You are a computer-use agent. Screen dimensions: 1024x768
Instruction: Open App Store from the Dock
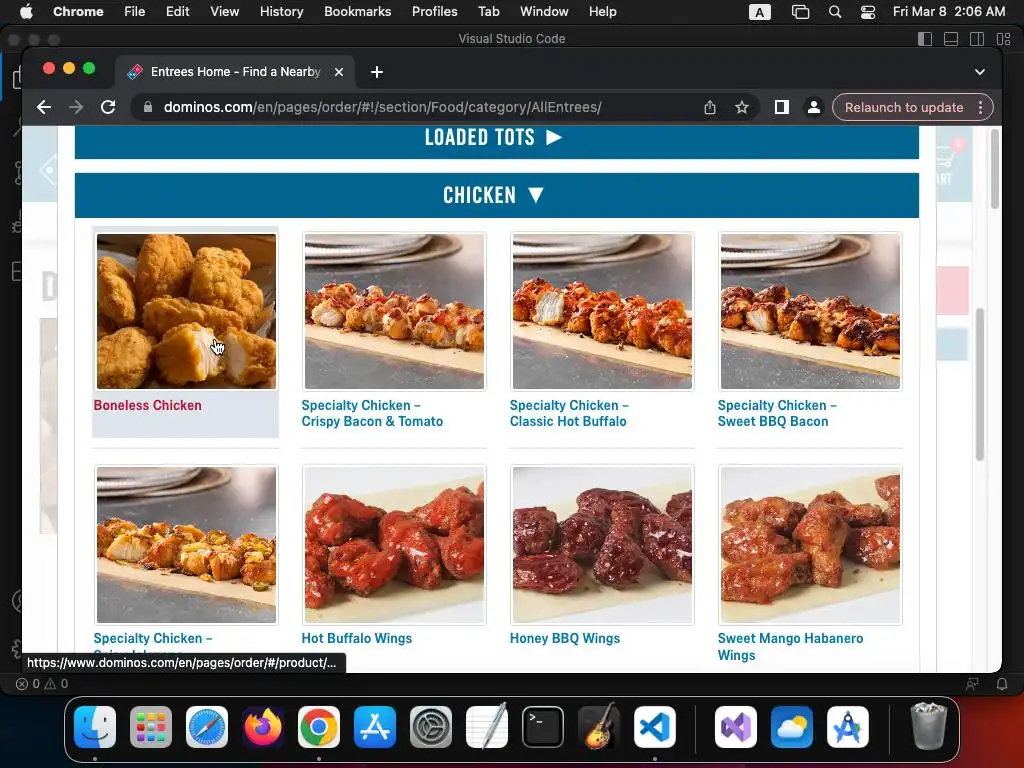coord(375,727)
